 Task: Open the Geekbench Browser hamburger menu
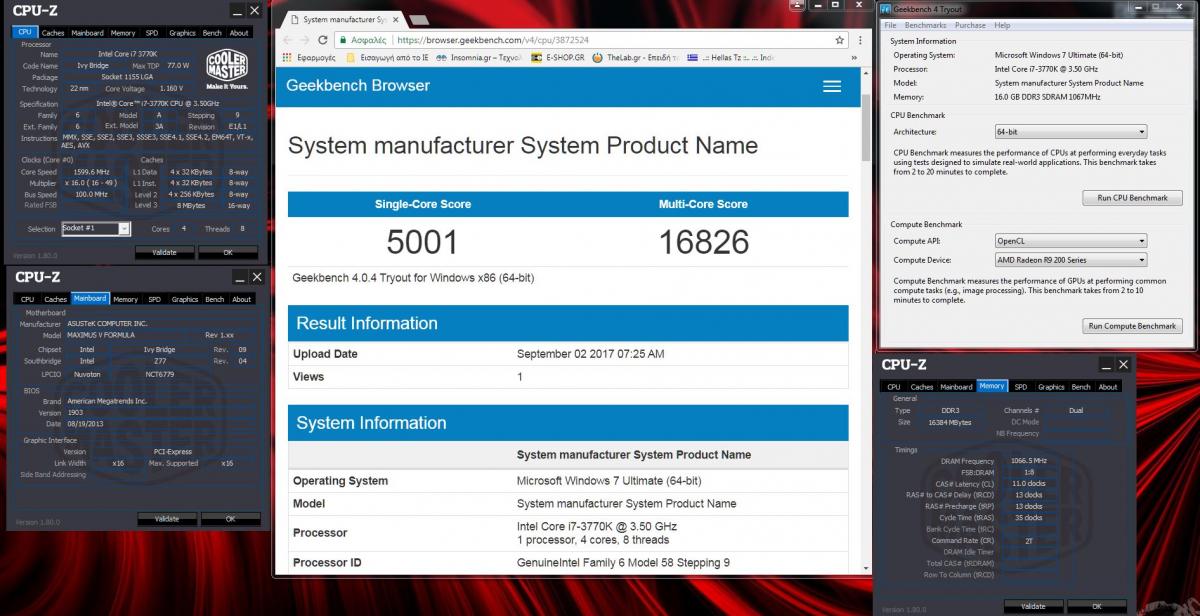point(832,86)
